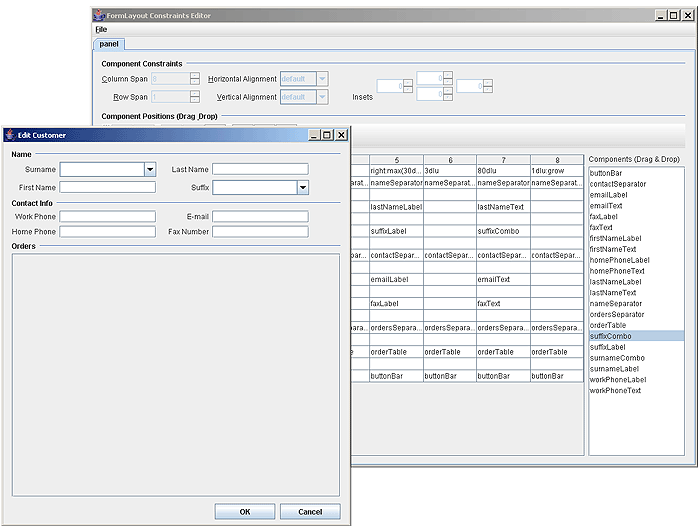Click the 1dlu:grow column spec cell
Screen dimensions: 700x530
click(557, 171)
